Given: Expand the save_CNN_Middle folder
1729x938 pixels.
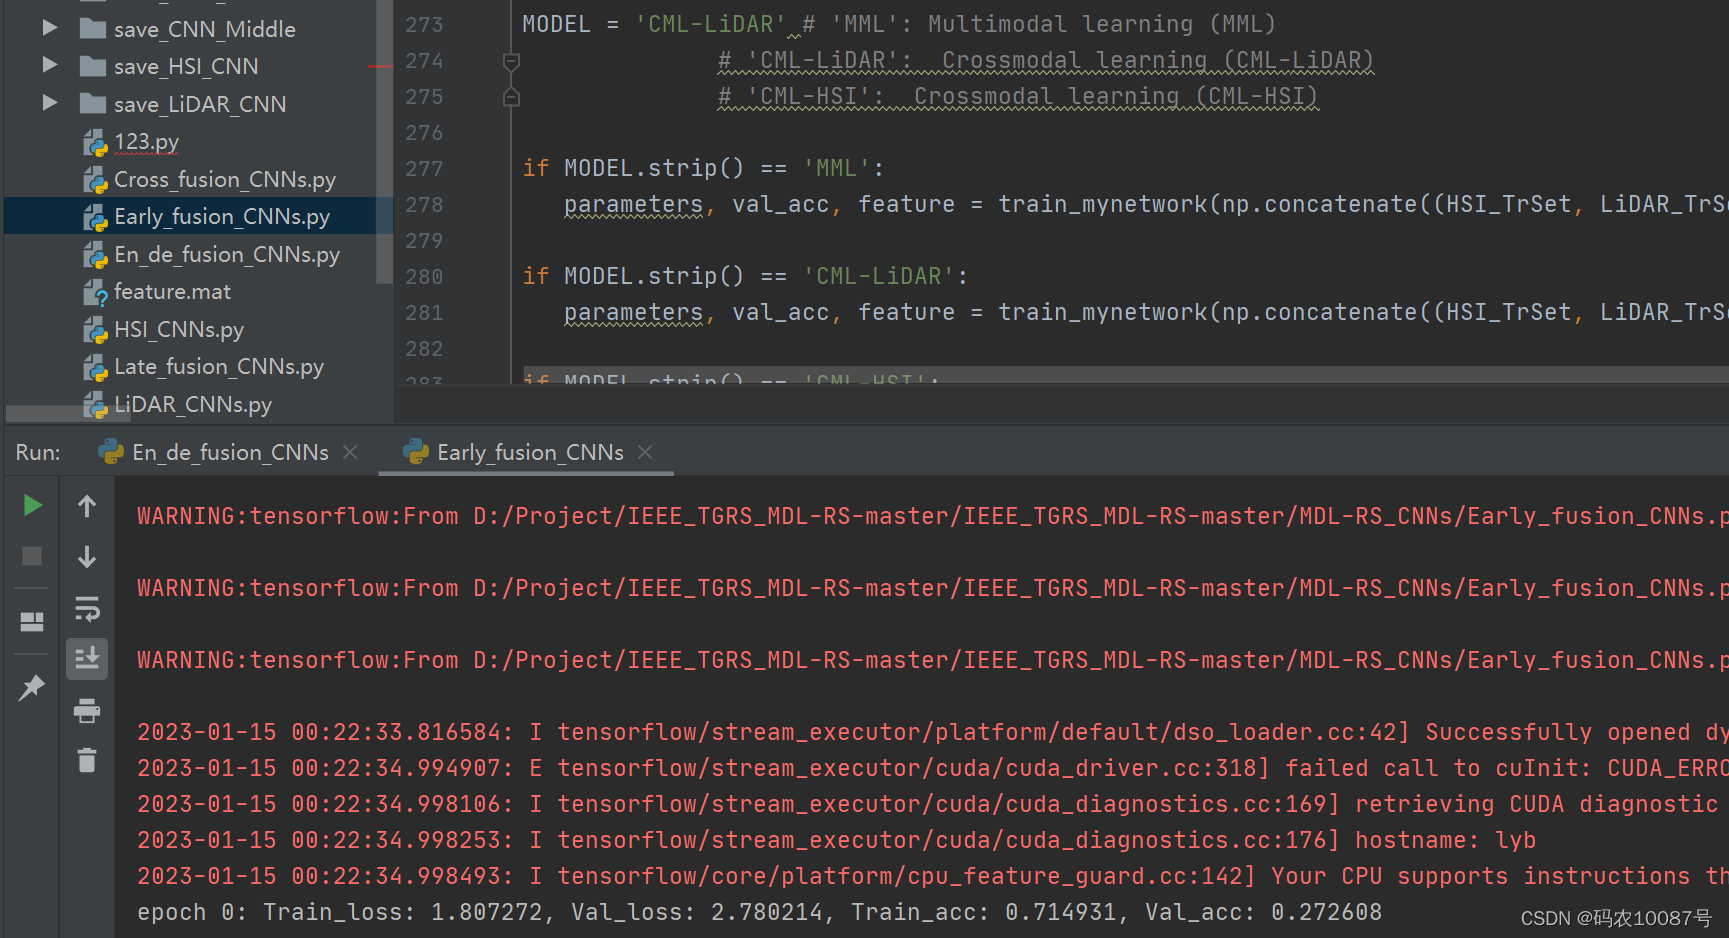Looking at the screenshot, I should (49, 28).
